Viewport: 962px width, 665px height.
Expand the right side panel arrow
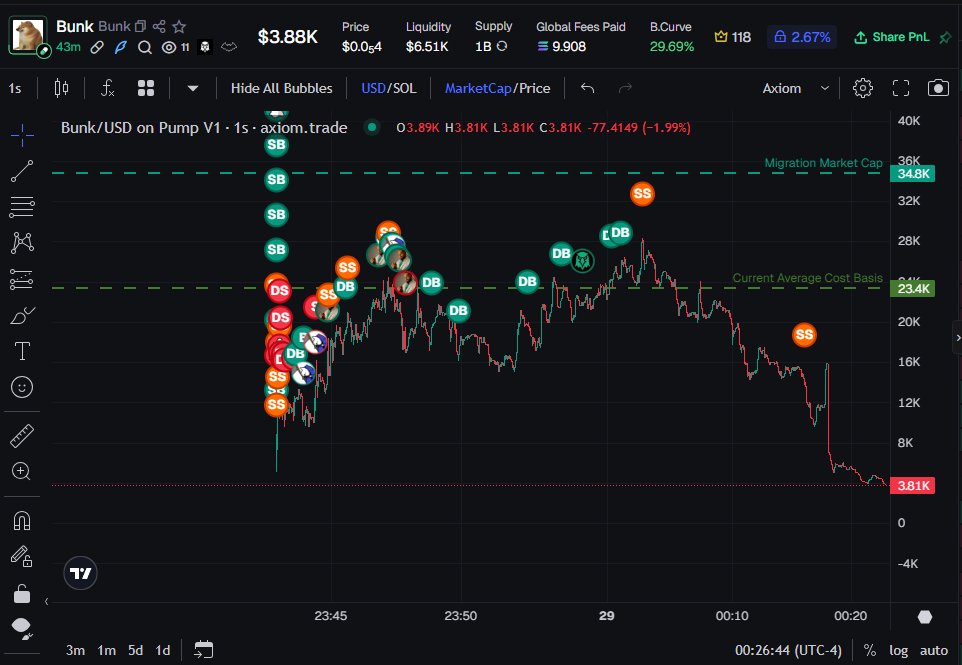[957, 337]
